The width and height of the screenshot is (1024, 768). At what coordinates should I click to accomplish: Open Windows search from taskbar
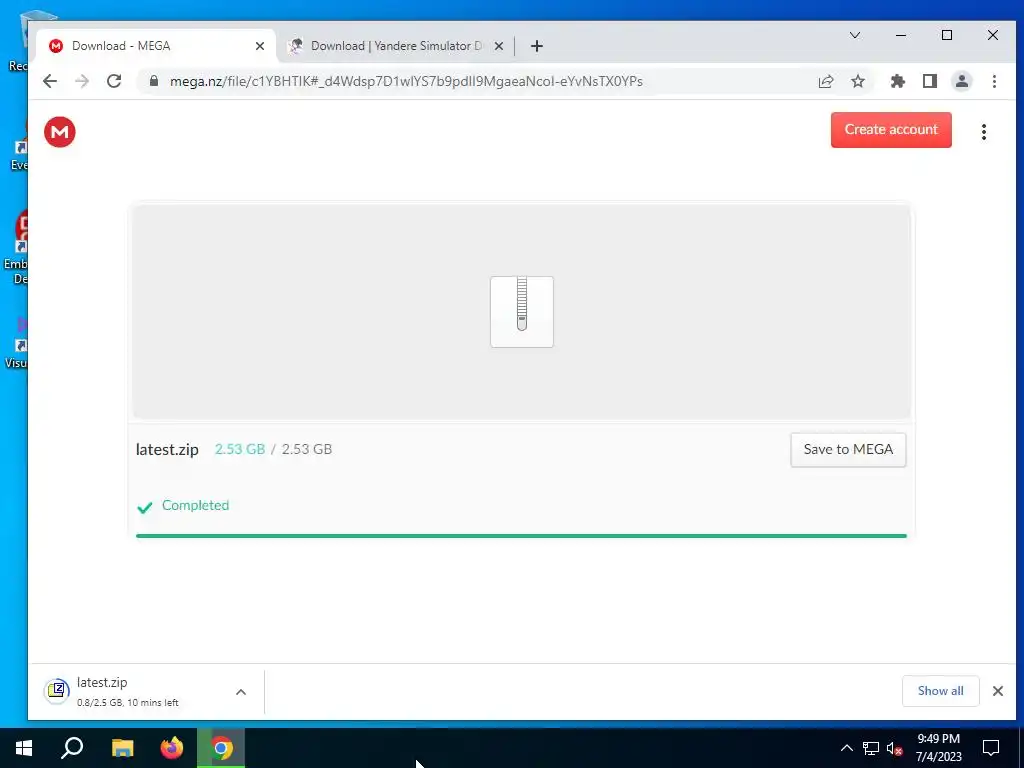point(72,748)
